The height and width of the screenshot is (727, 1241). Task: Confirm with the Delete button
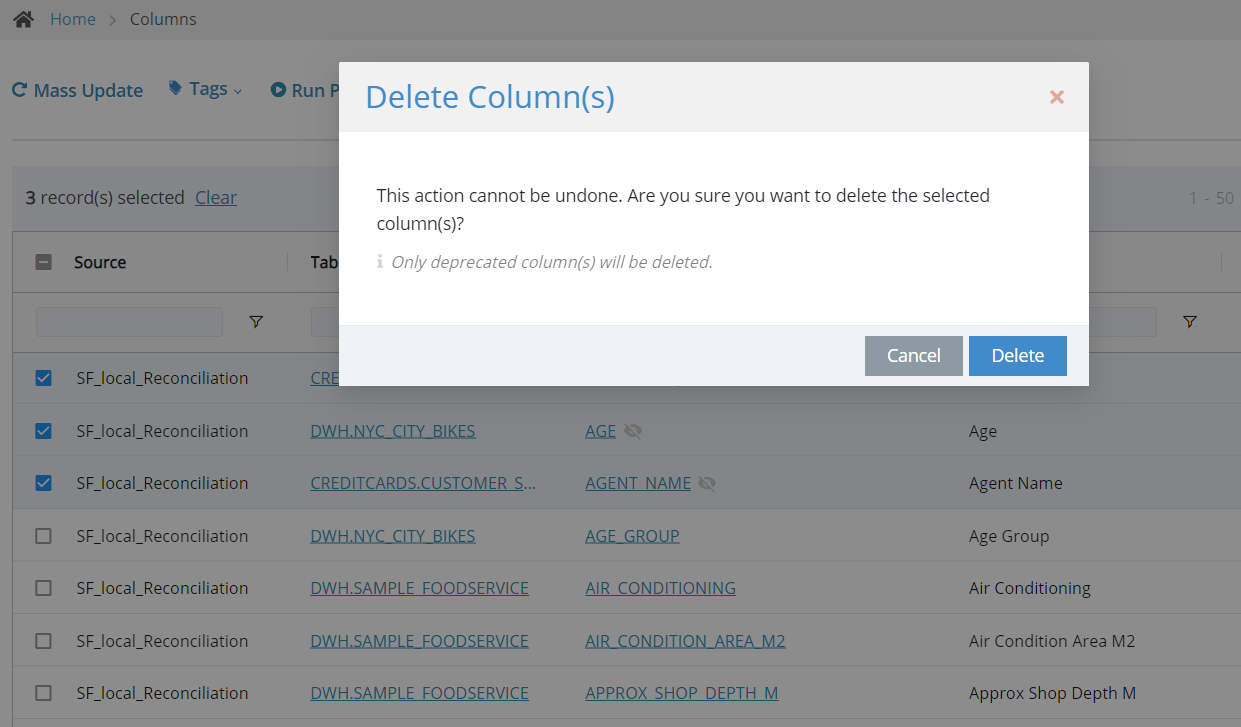[x=1018, y=356]
